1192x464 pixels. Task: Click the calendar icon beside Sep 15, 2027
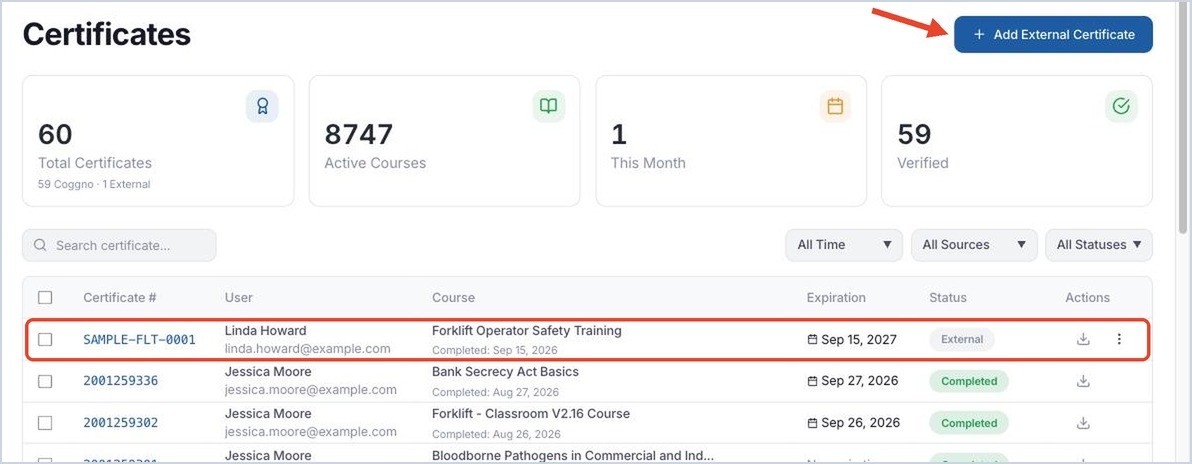[812, 339]
